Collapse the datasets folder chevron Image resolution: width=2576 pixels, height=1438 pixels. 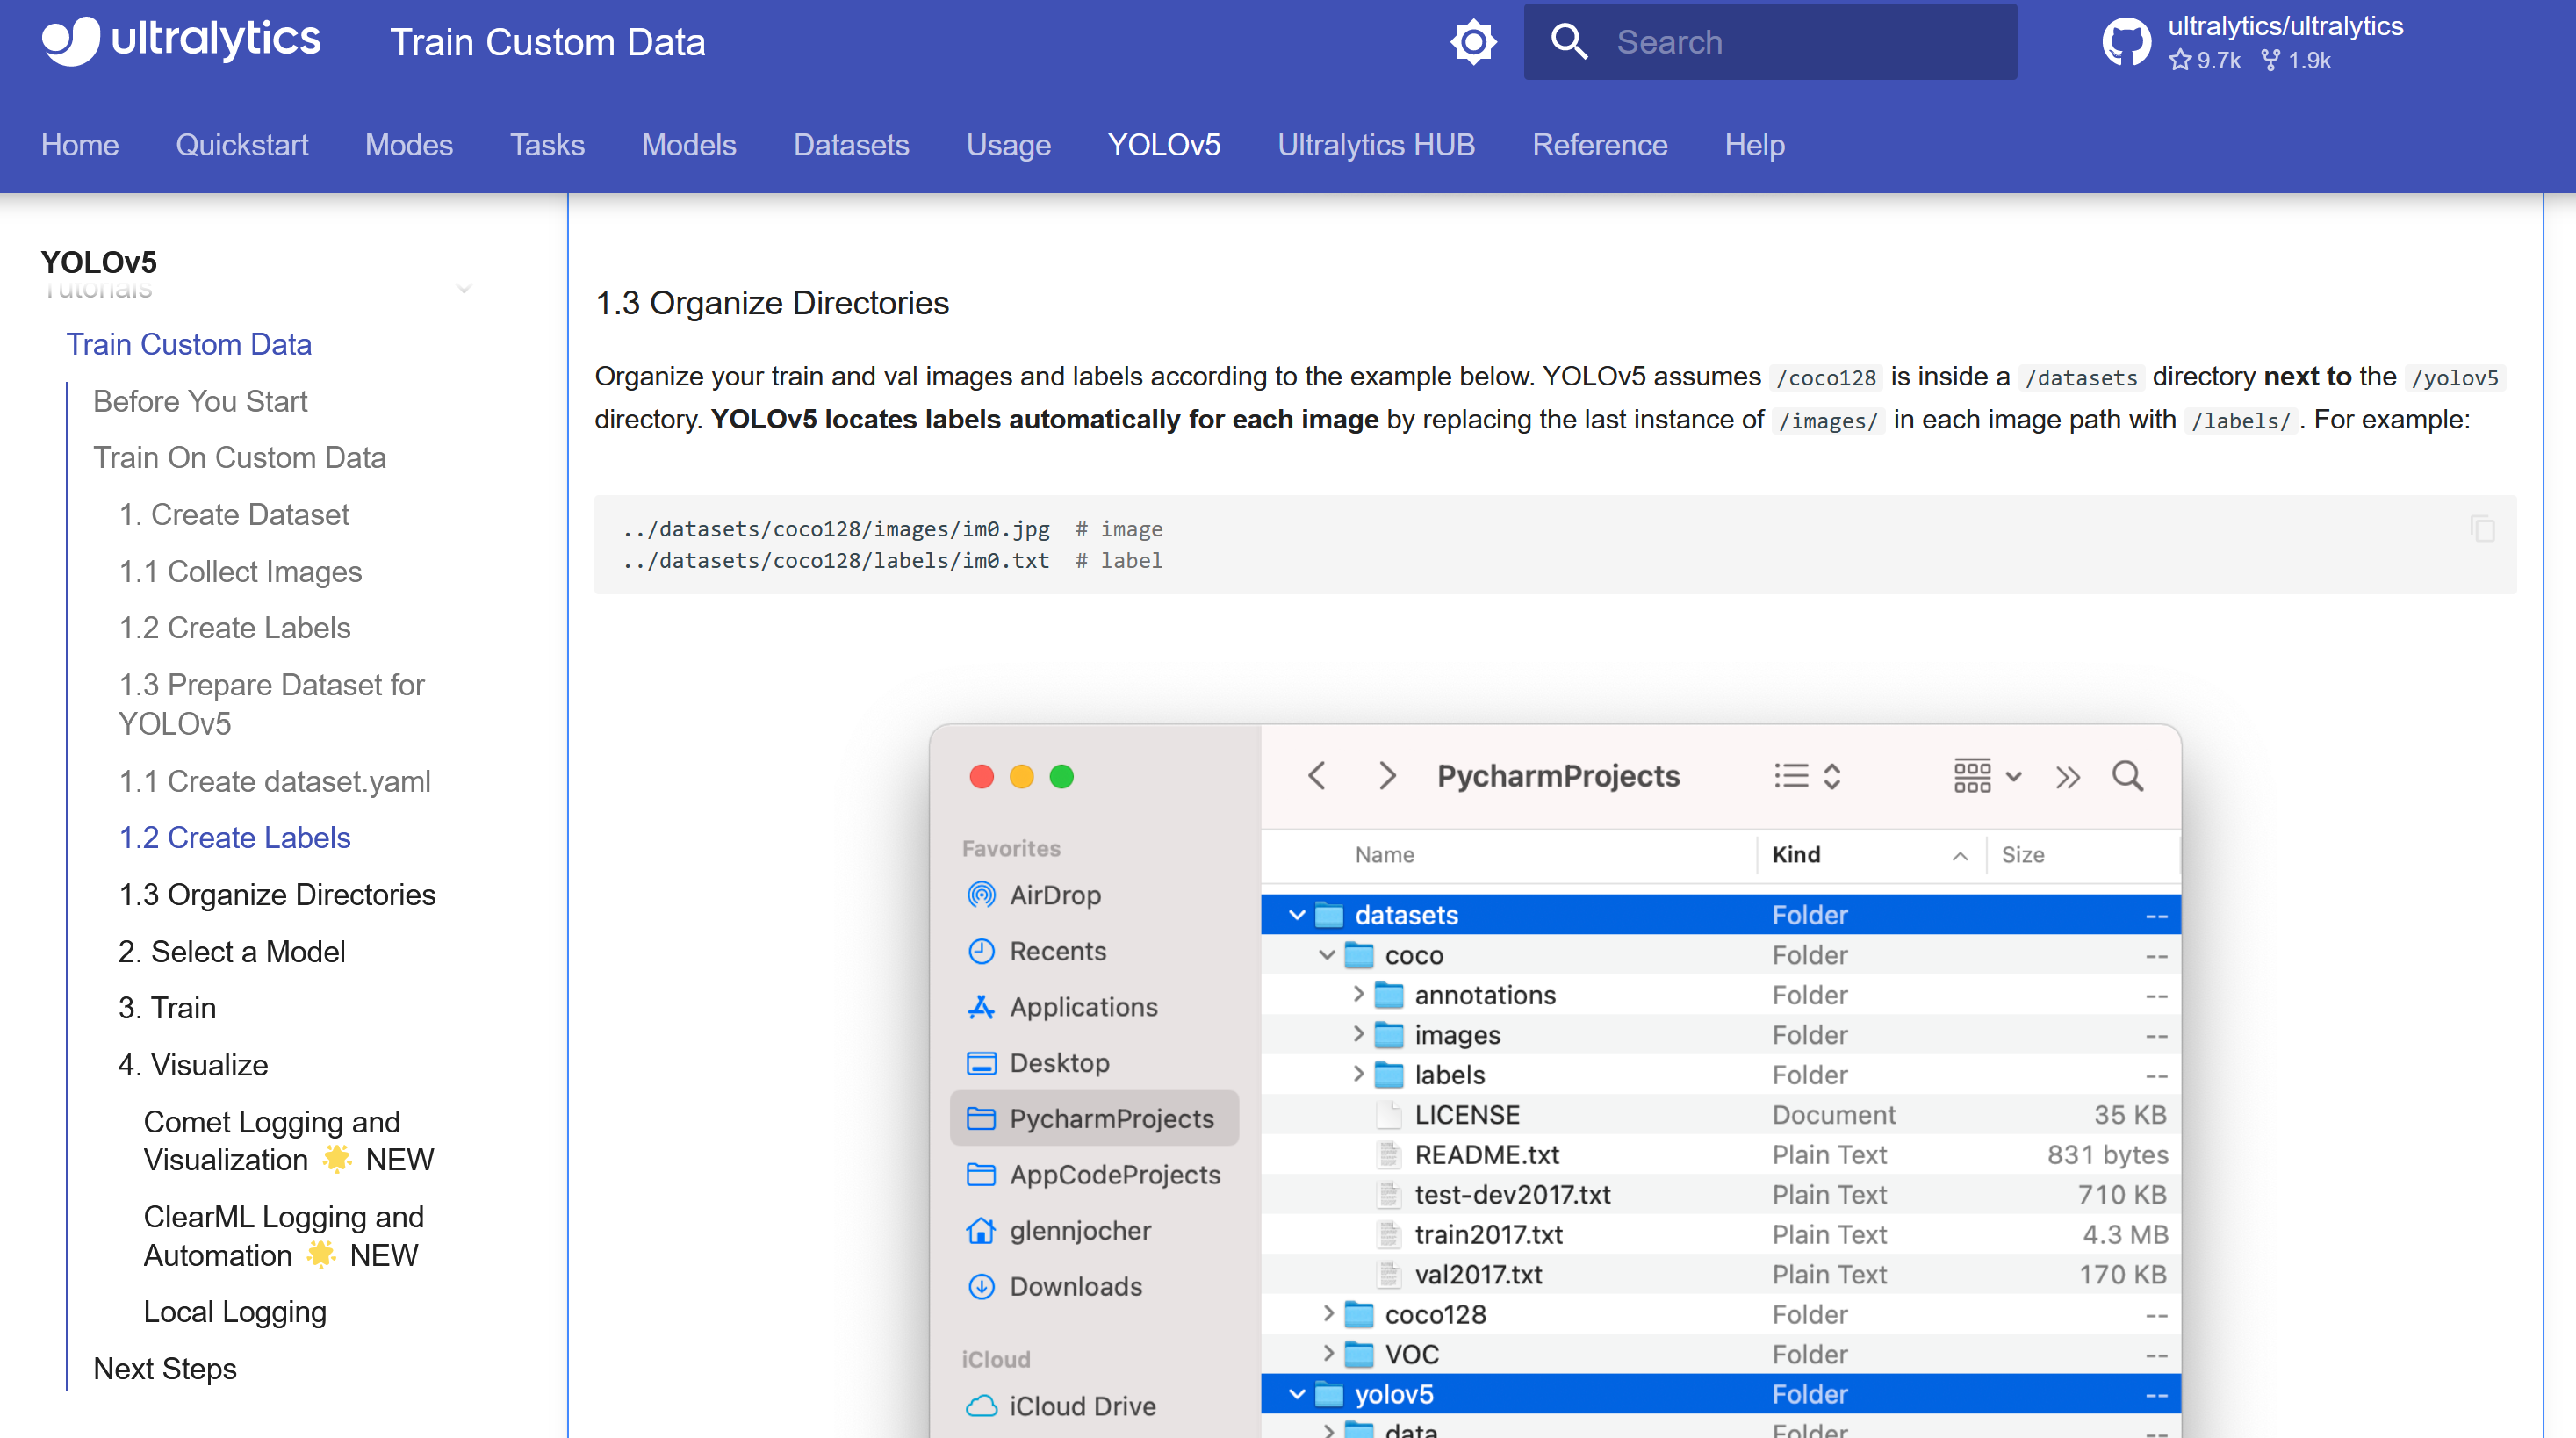pos(1296,914)
